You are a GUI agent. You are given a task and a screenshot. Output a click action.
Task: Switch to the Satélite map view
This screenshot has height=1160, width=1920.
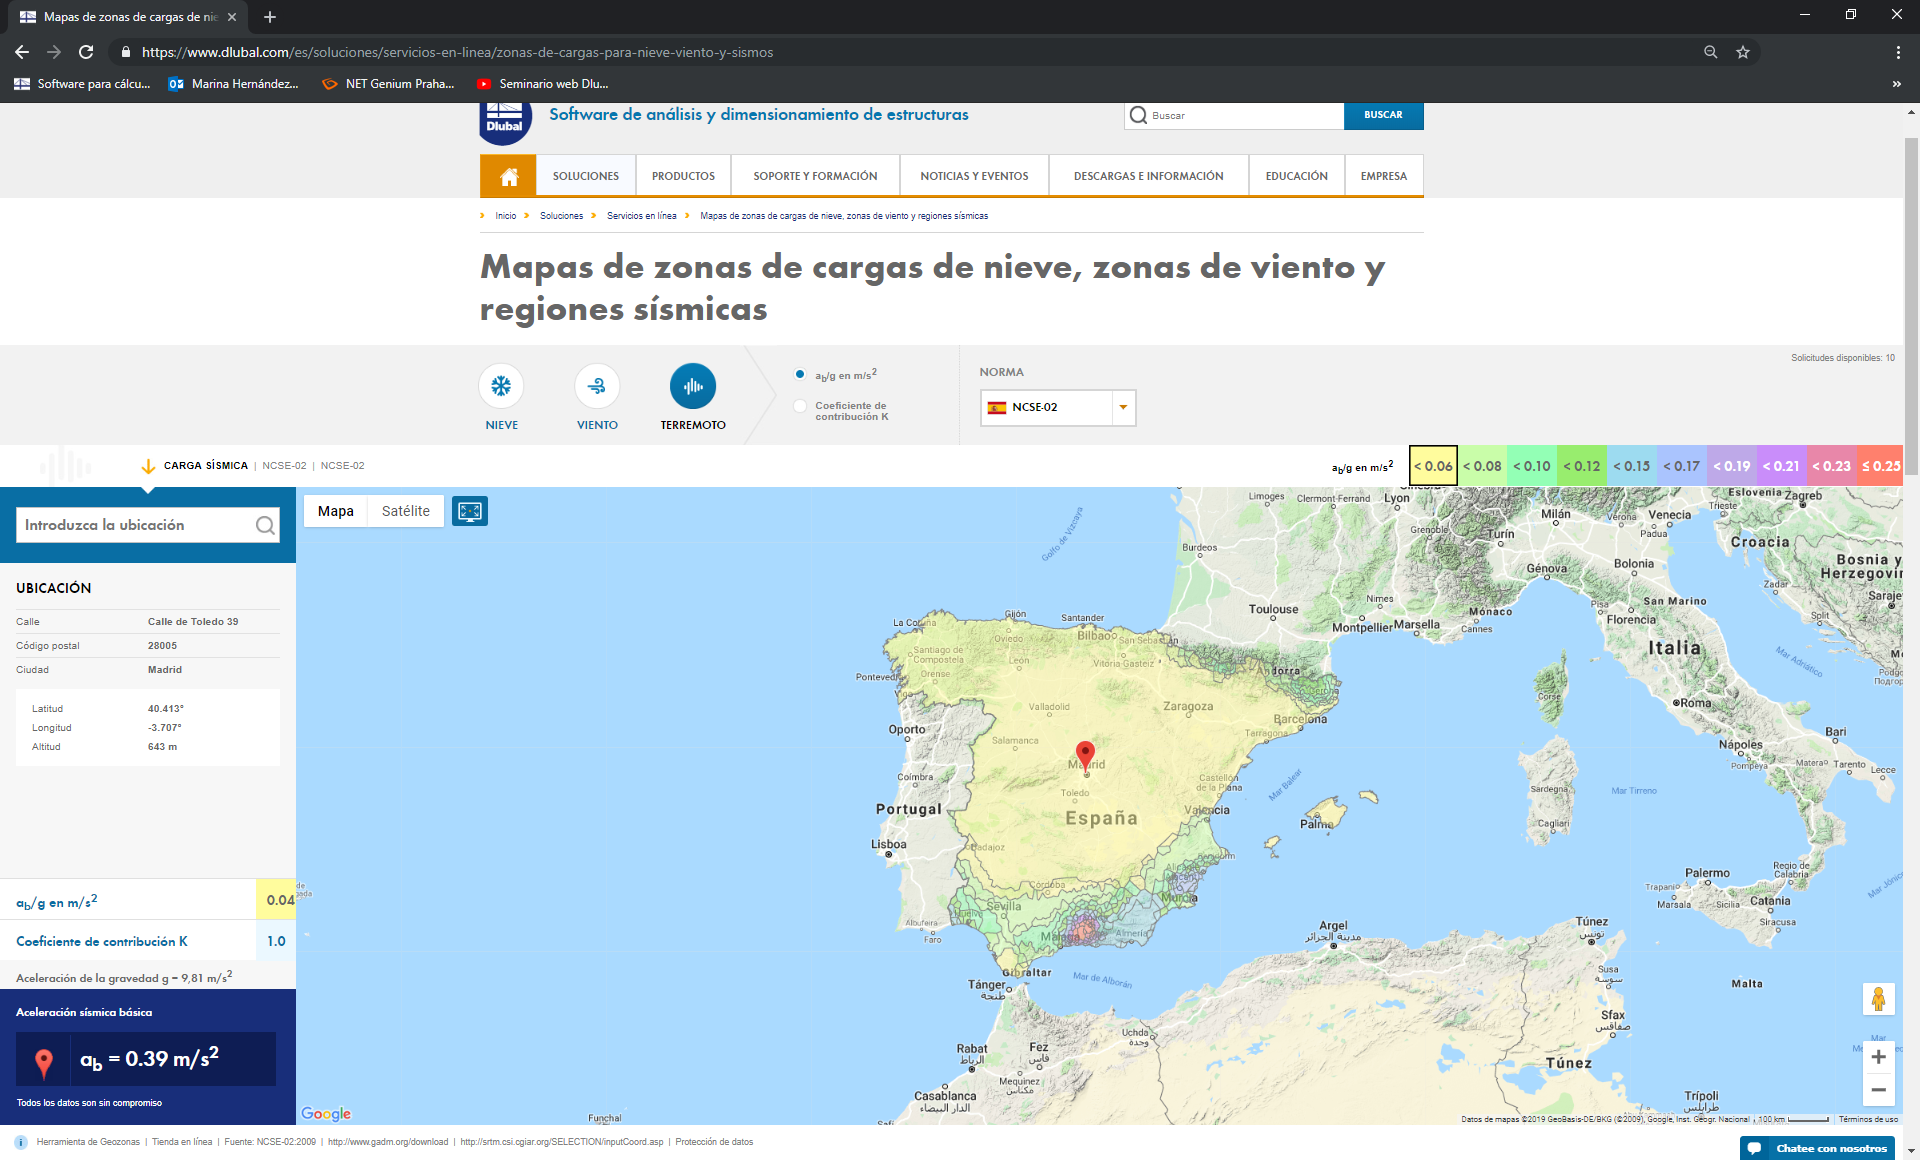[x=405, y=510]
